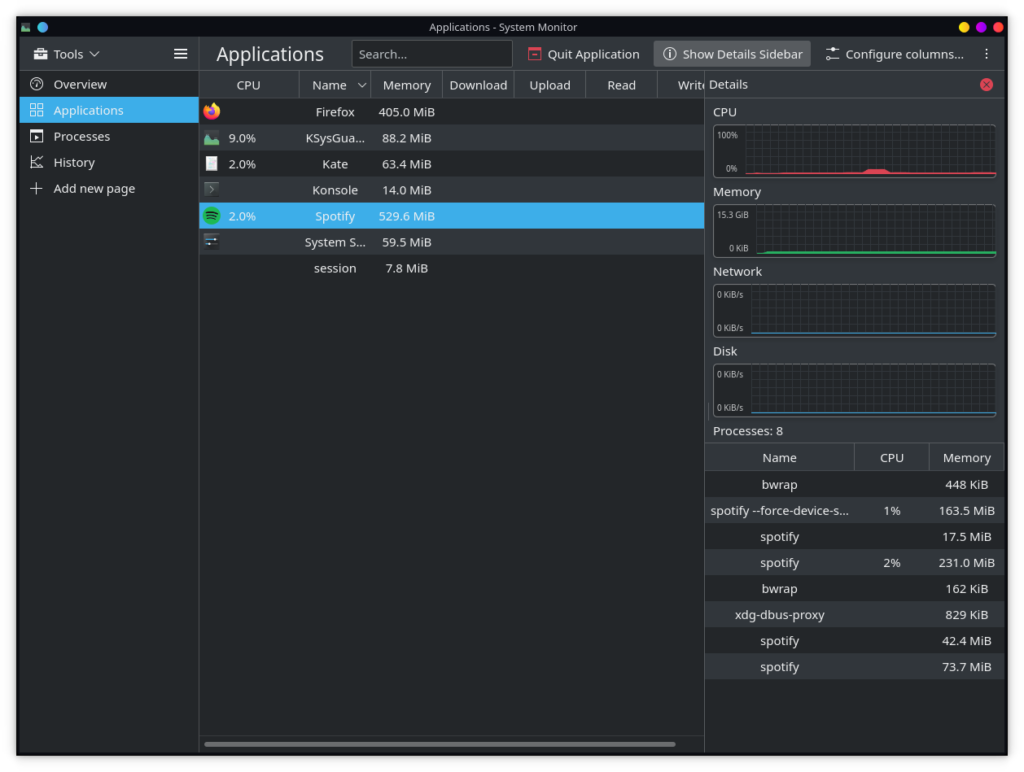Select the session row
The width and height of the screenshot is (1024, 772).
pyautogui.click(x=451, y=268)
